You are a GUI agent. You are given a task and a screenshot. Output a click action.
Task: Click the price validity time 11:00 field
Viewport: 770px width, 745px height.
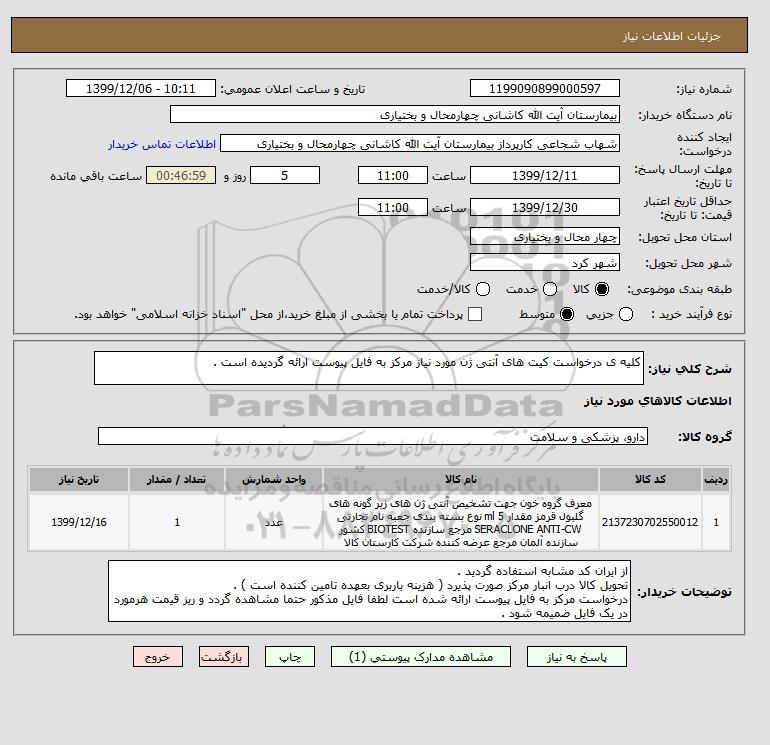pyautogui.click(x=393, y=207)
